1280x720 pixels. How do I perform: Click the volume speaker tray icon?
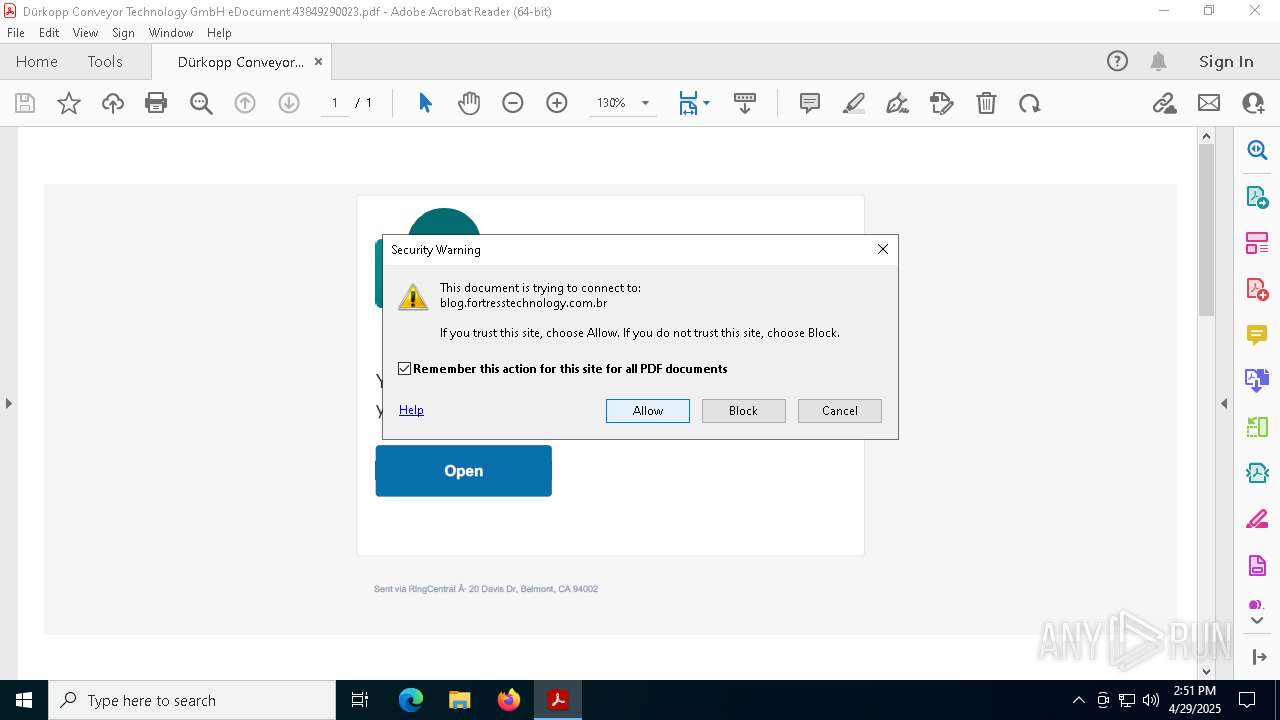coord(1150,700)
